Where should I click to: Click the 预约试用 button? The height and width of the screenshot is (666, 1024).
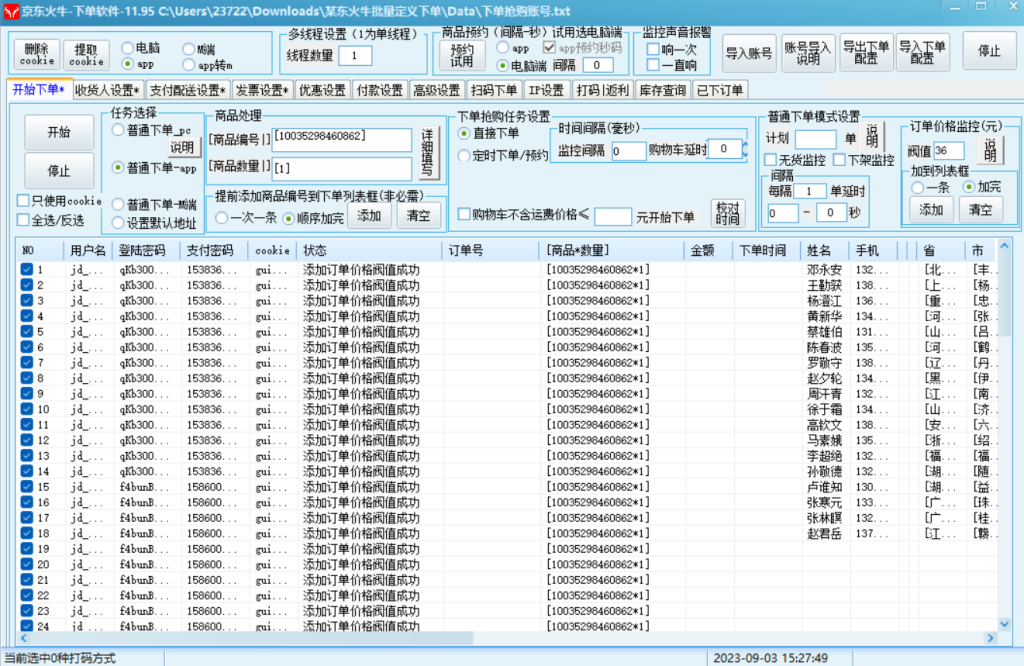coord(462,56)
